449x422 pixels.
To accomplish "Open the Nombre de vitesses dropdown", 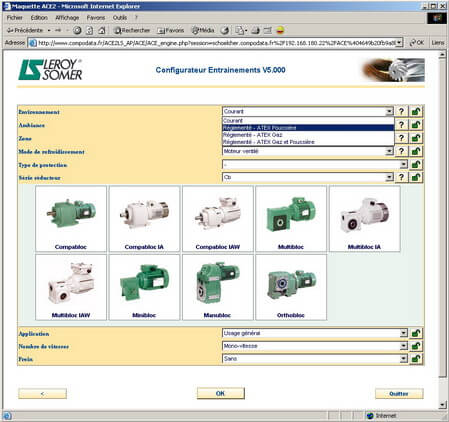I will point(315,346).
